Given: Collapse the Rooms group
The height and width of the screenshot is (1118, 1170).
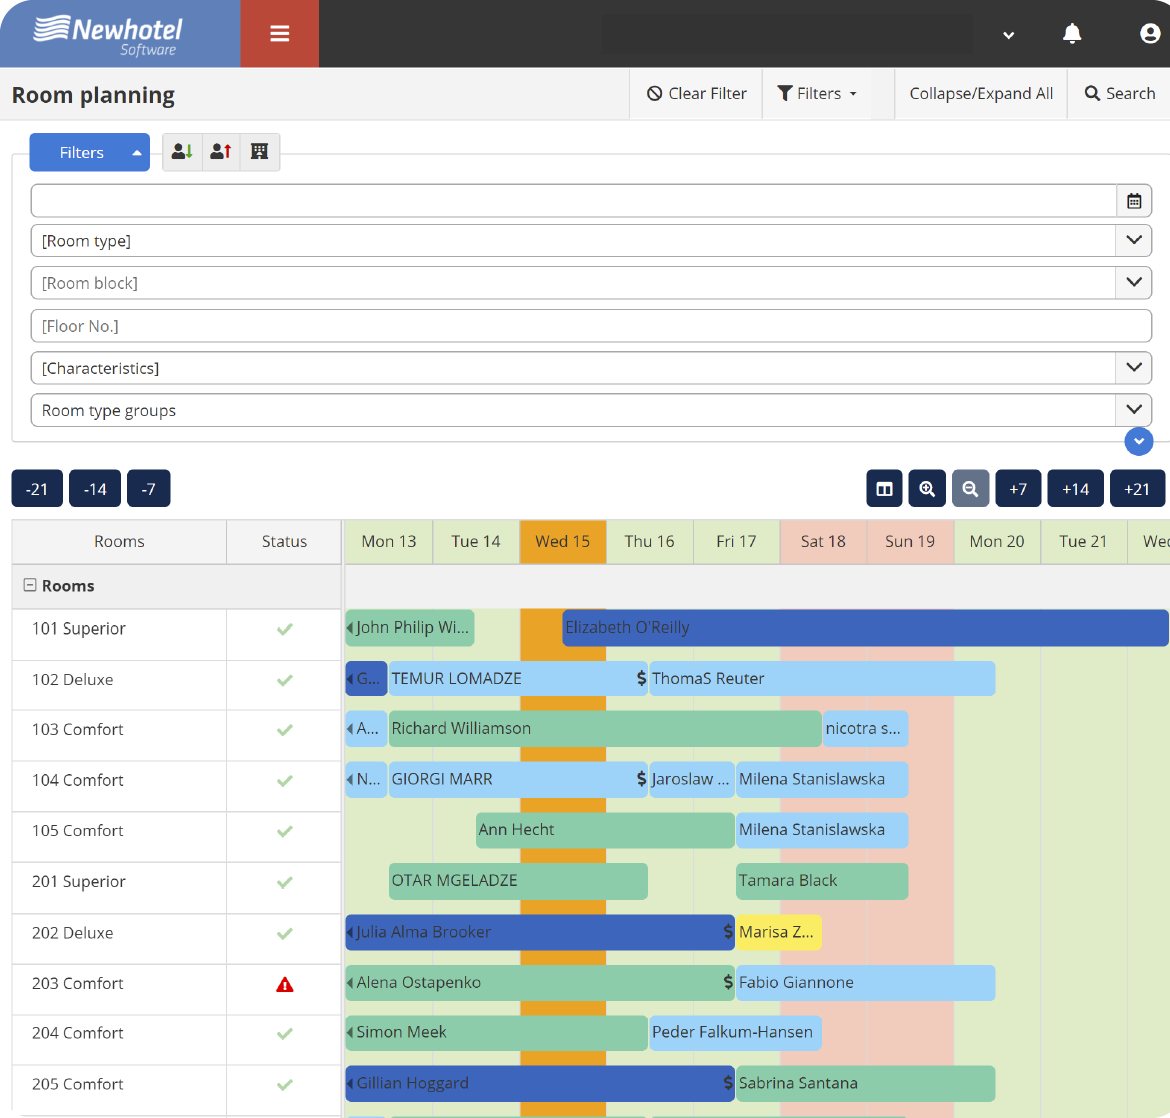Looking at the screenshot, I should point(30,585).
